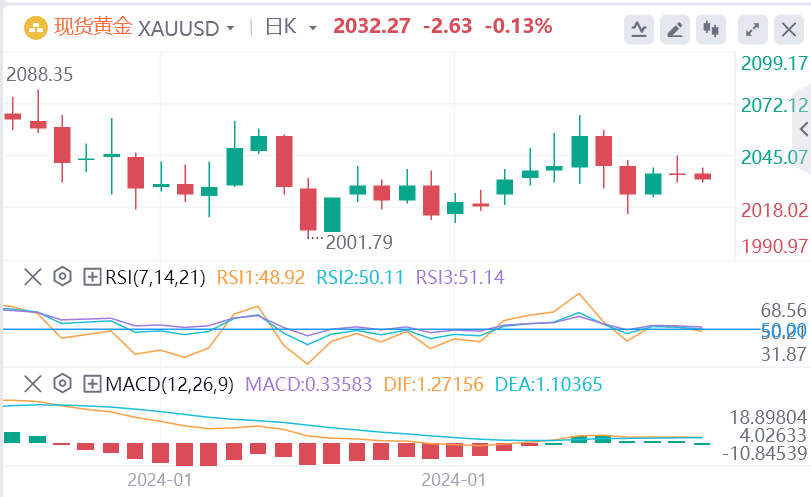The height and width of the screenshot is (497, 811).
Task: Expand the RSI plus box
Action: (x=92, y=276)
